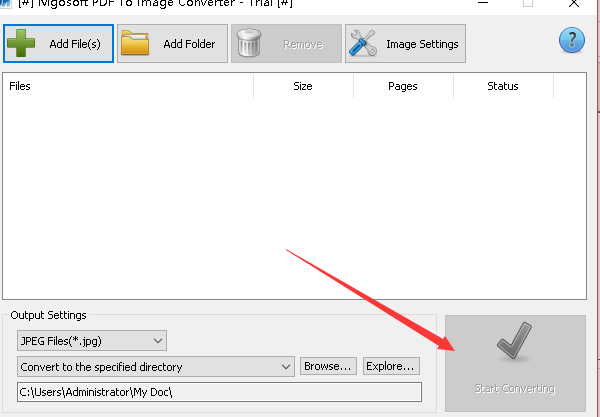Screen dimensions: 600x417
Task: Click the Start Converting checkmark button
Action: coord(515,363)
